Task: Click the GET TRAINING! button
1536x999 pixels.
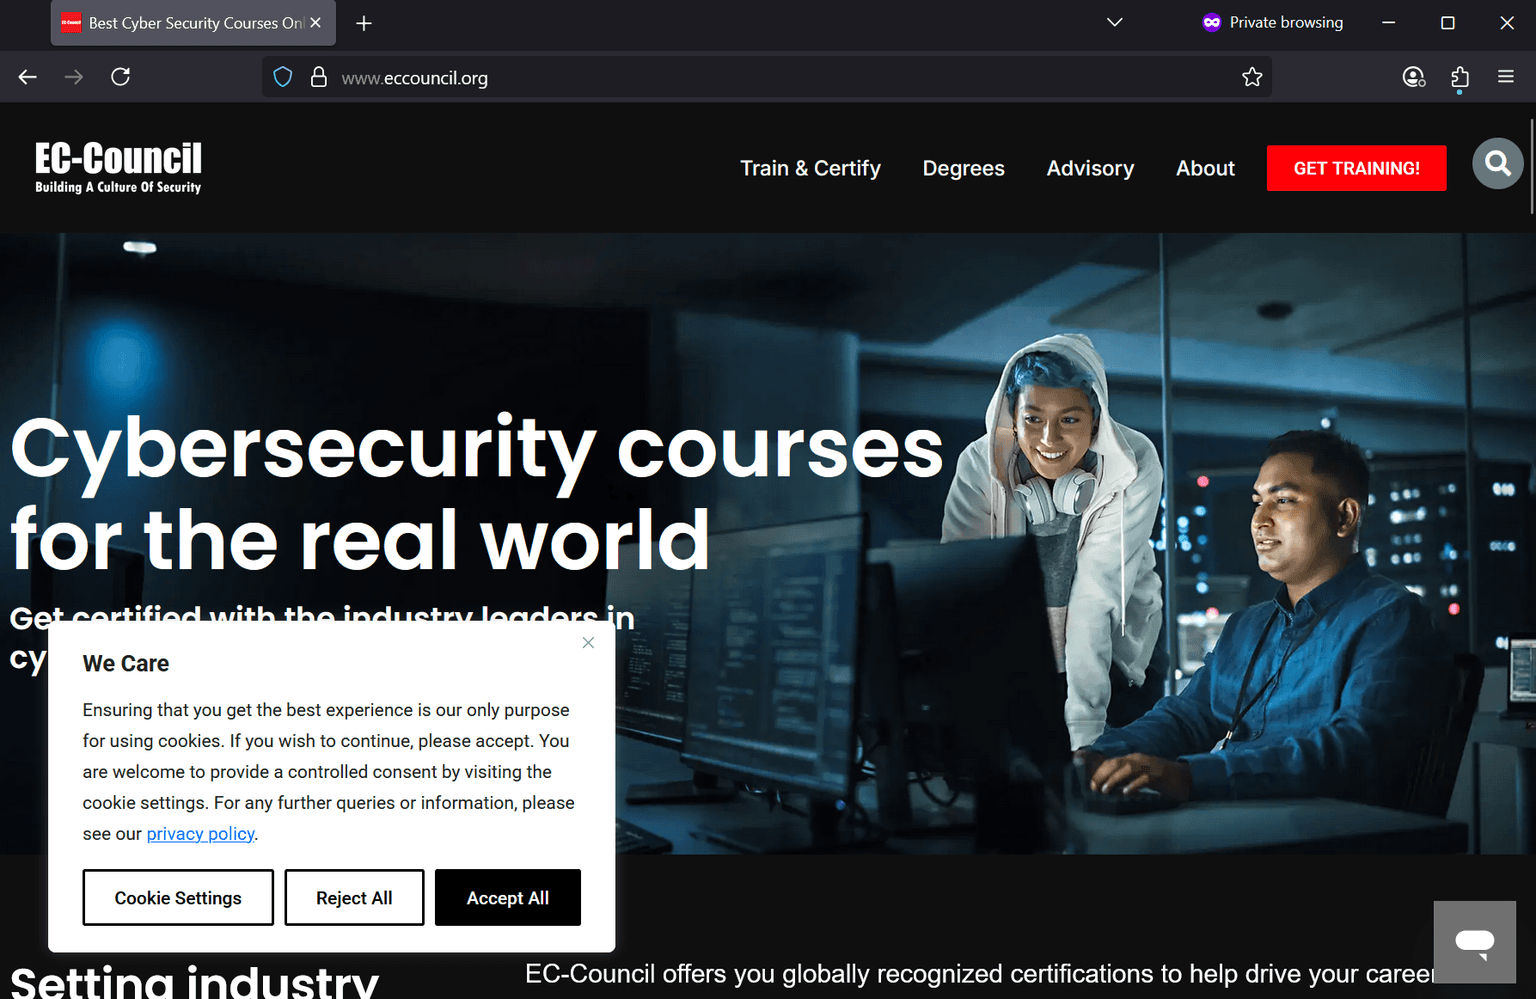Action: click(x=1356, y=168)
